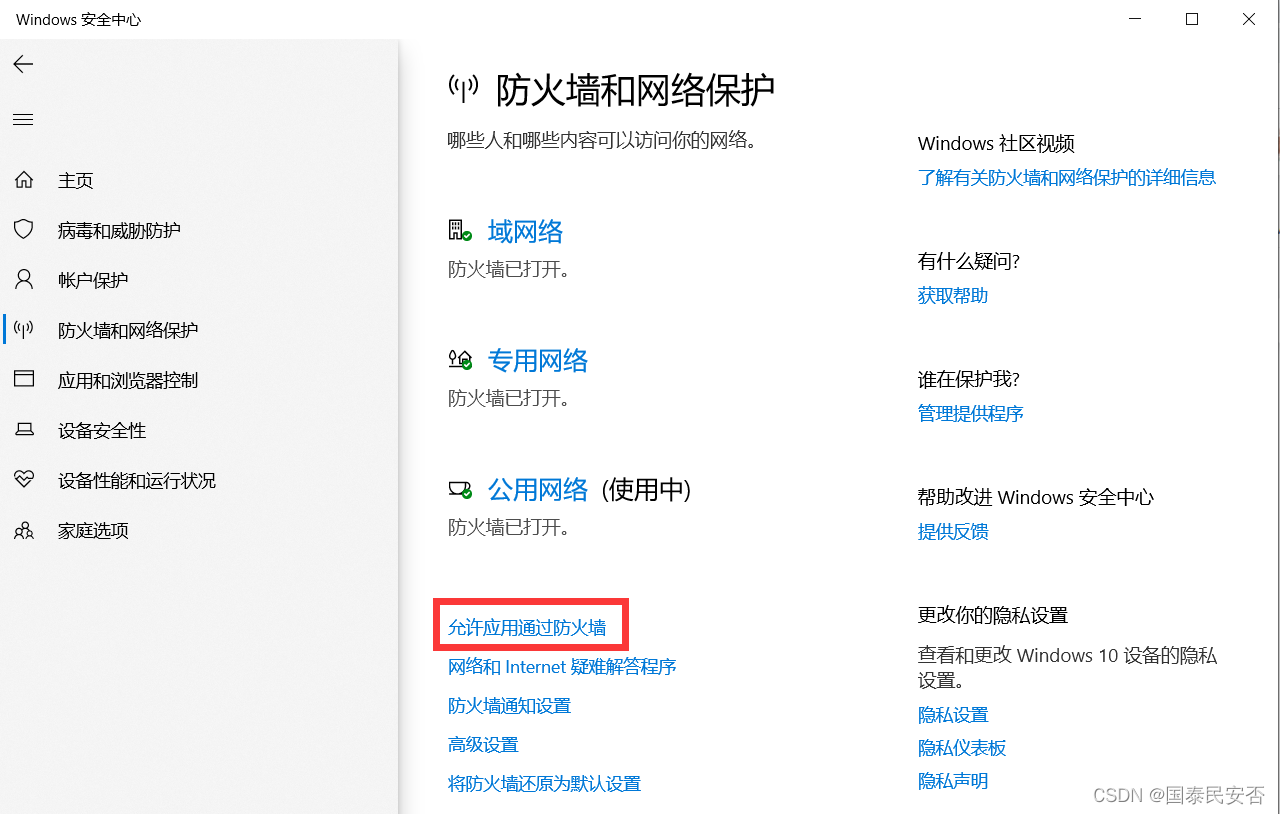The width and height of the screenshot is (1280, 814).
Task: Click the family icon for 家庭选项
Action: [24, 530]
